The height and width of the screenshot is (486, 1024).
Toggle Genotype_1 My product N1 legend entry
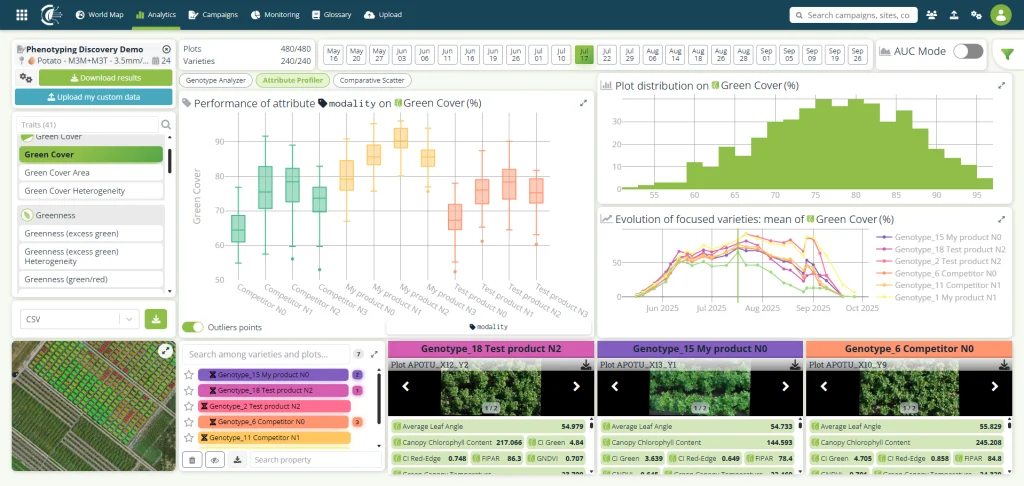tap(936, 297)
